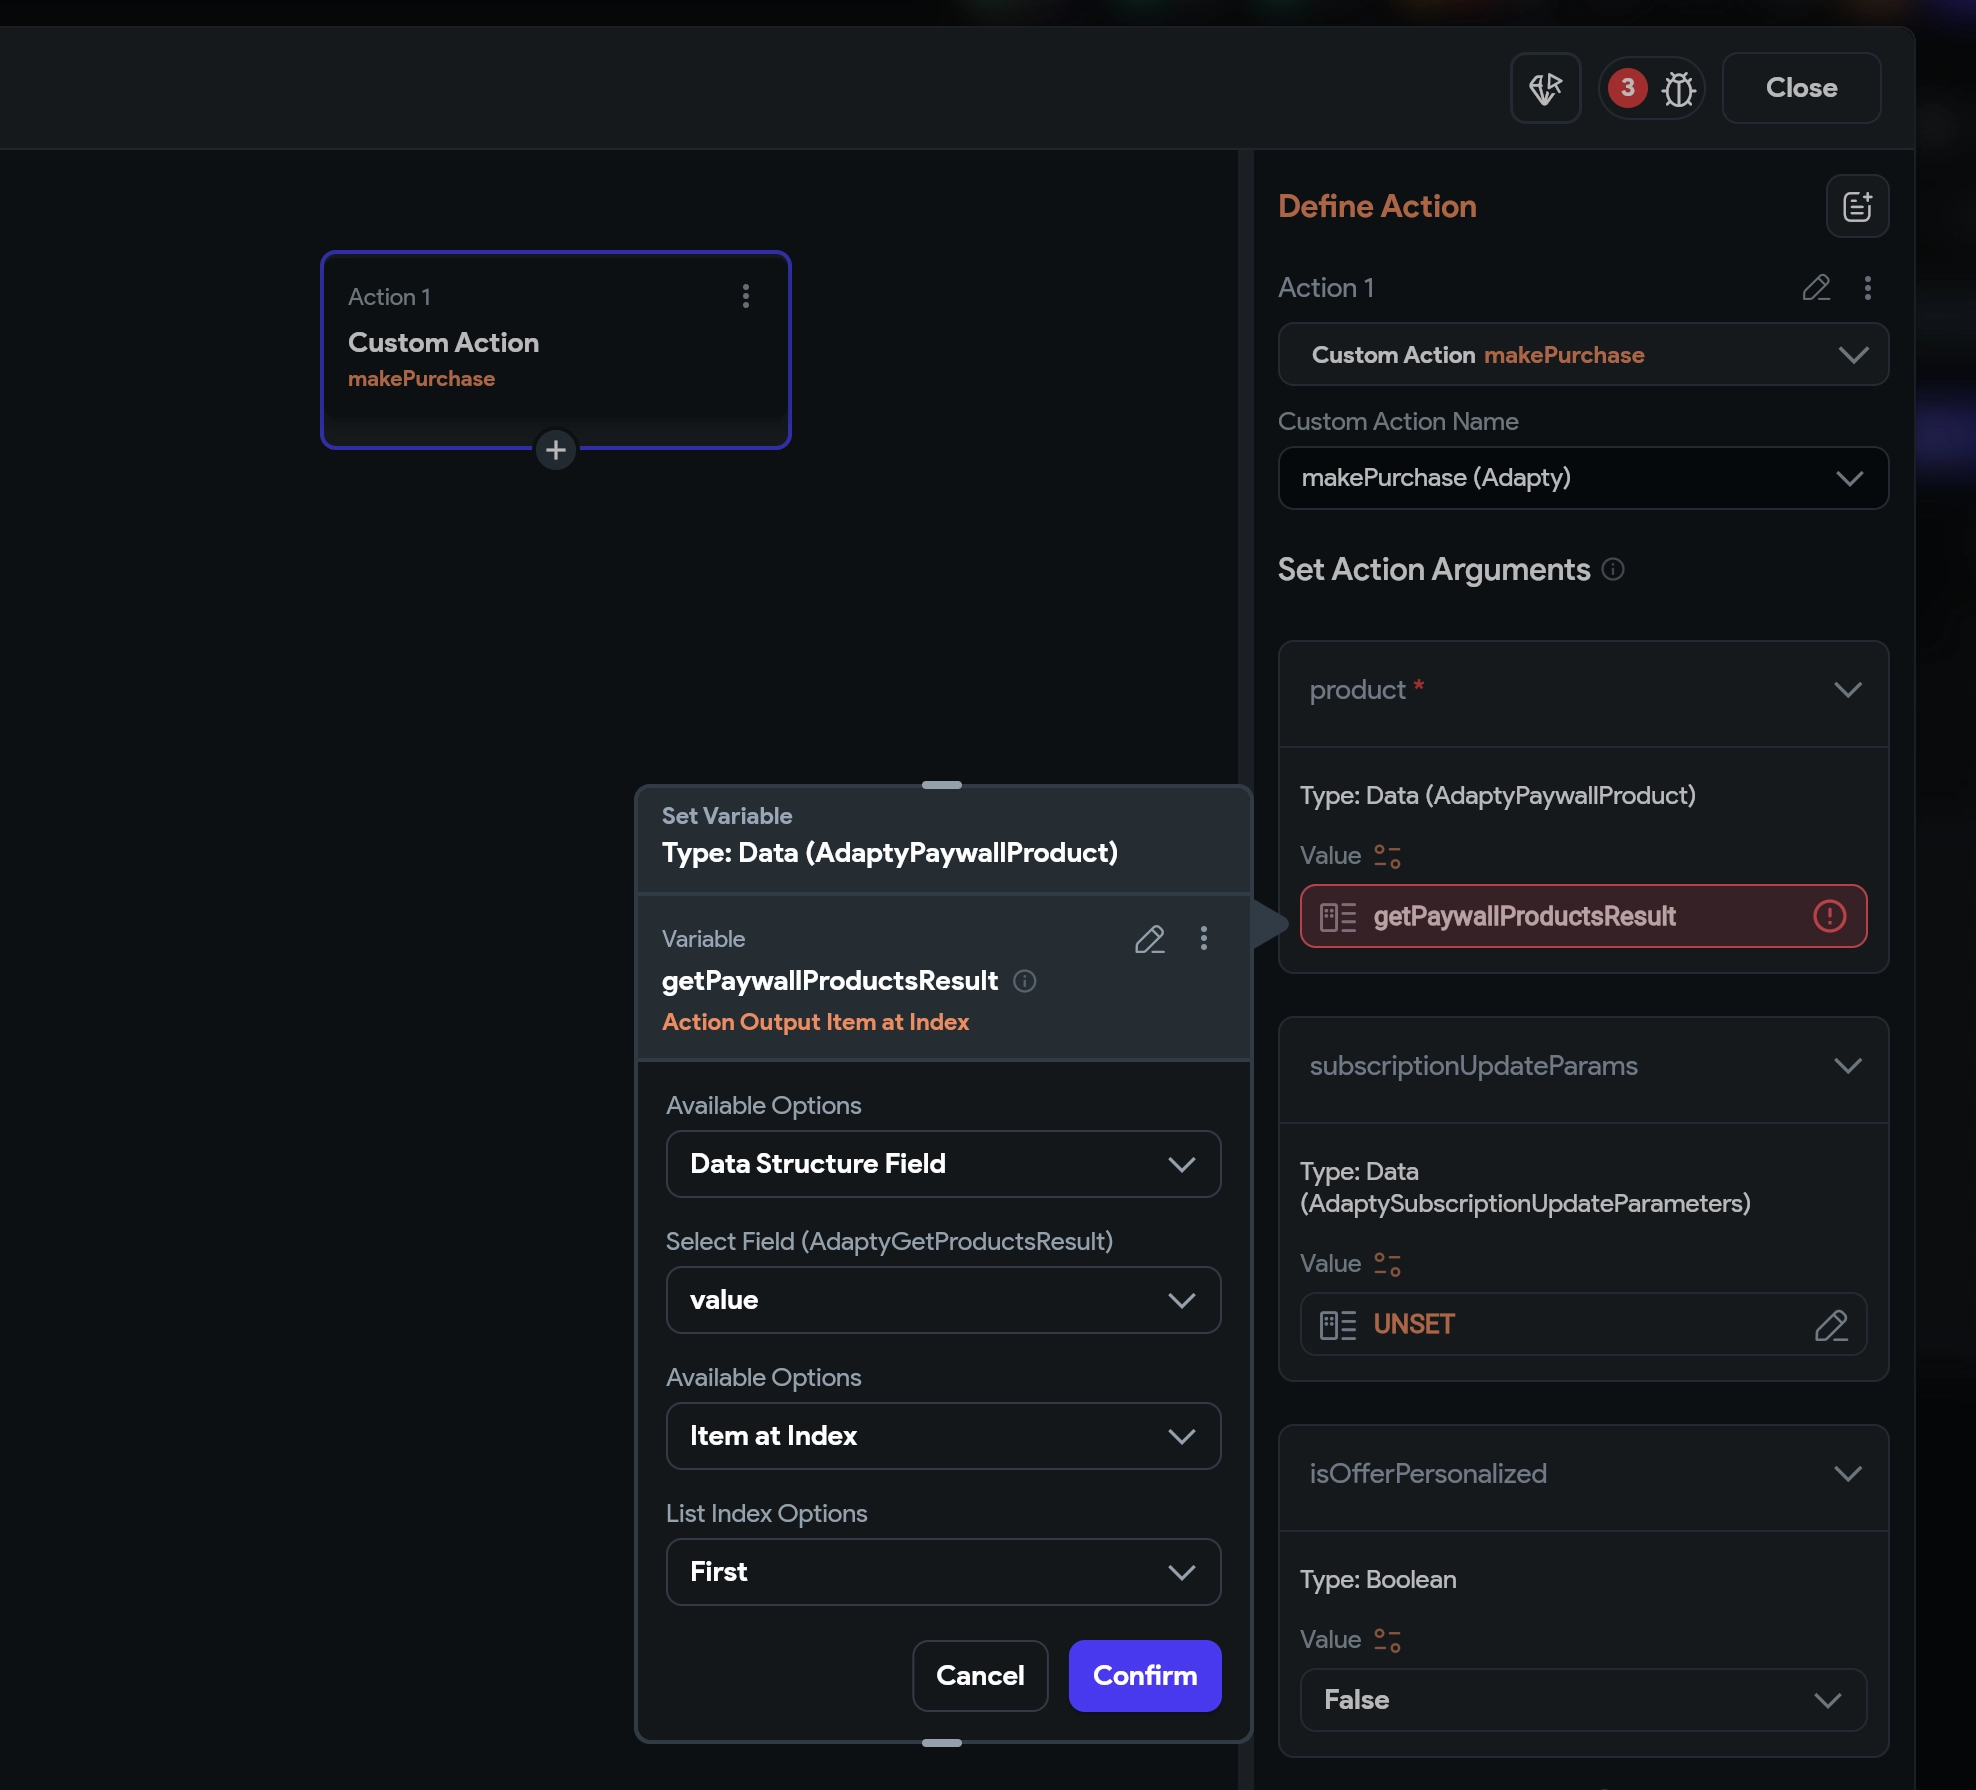Viewport: 1976px width, 1790px height.
Task: Click error warning icon in product value field
Action: pos(1829,916)
